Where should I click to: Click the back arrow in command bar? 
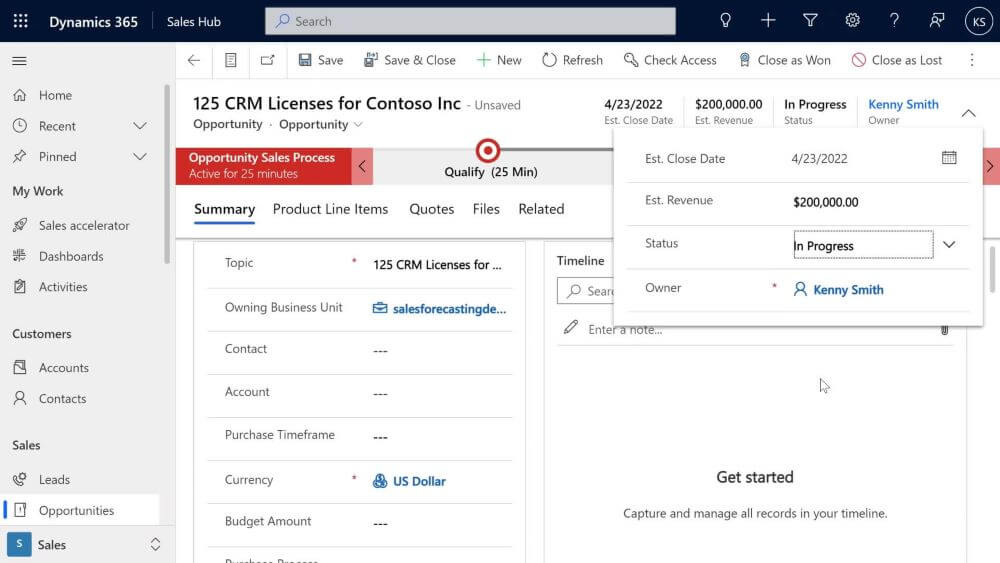(194, 60)
